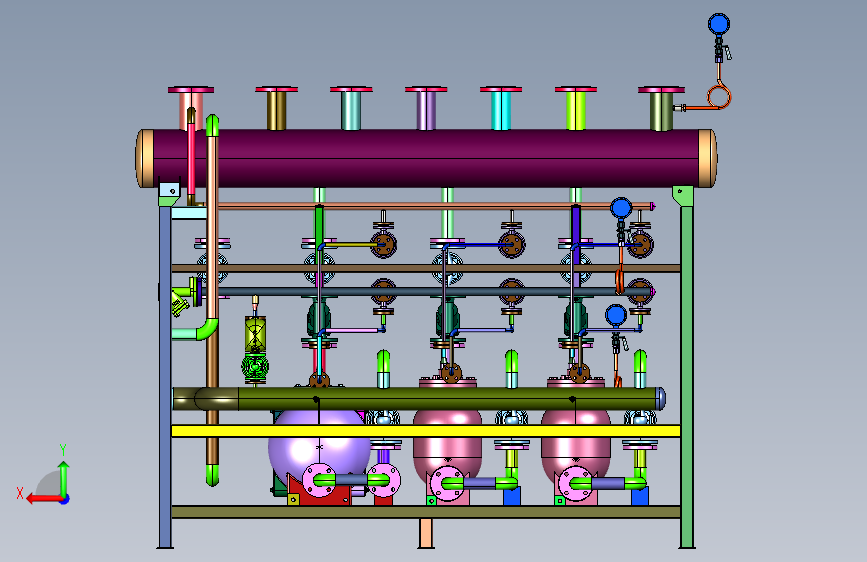Select the bottom olive frame base beam
Screen dimensions: 867x562
pyautogui.click(x=426, y=512)
